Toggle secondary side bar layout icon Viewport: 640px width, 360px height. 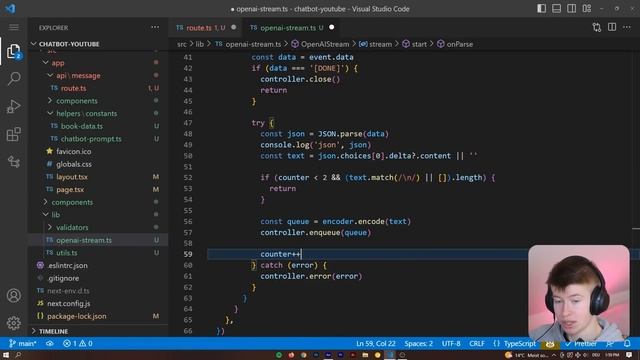coord(571,9)
